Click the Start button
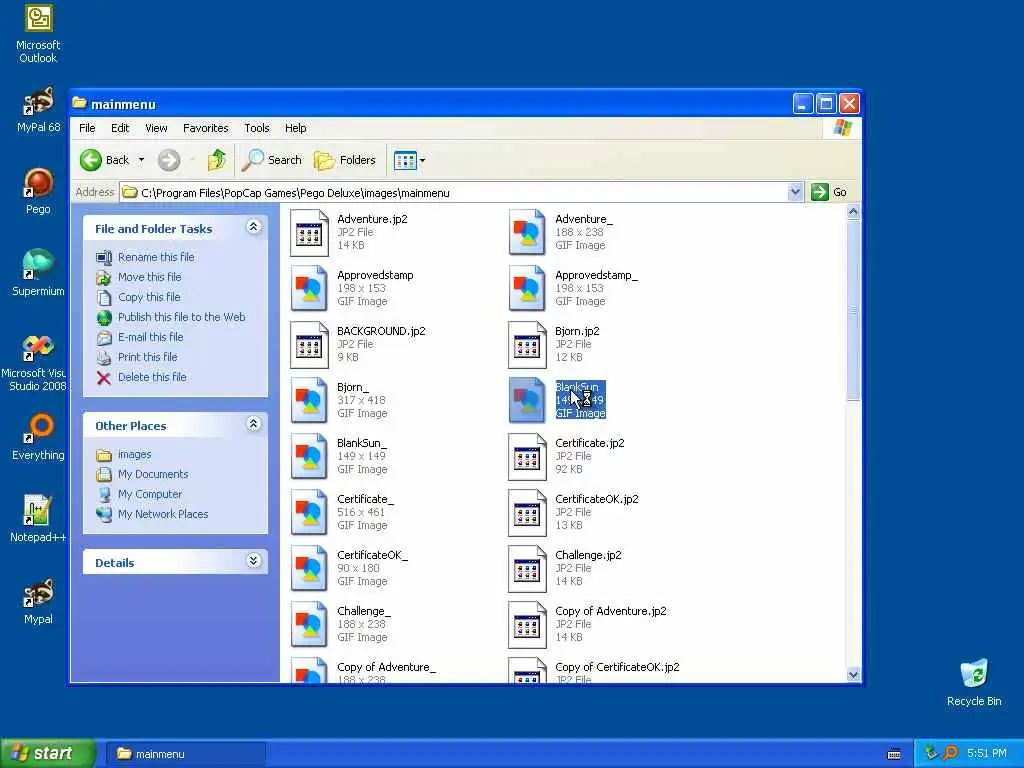The image size is (1024, 768). 46,753
